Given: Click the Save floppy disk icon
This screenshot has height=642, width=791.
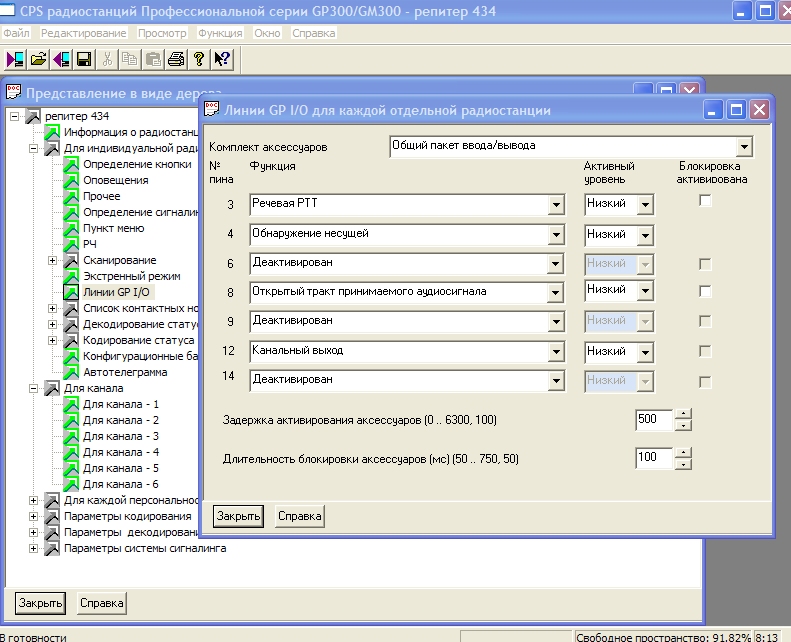Looking at the screenshot, I should pyautogui.click(x=84, y=60).
